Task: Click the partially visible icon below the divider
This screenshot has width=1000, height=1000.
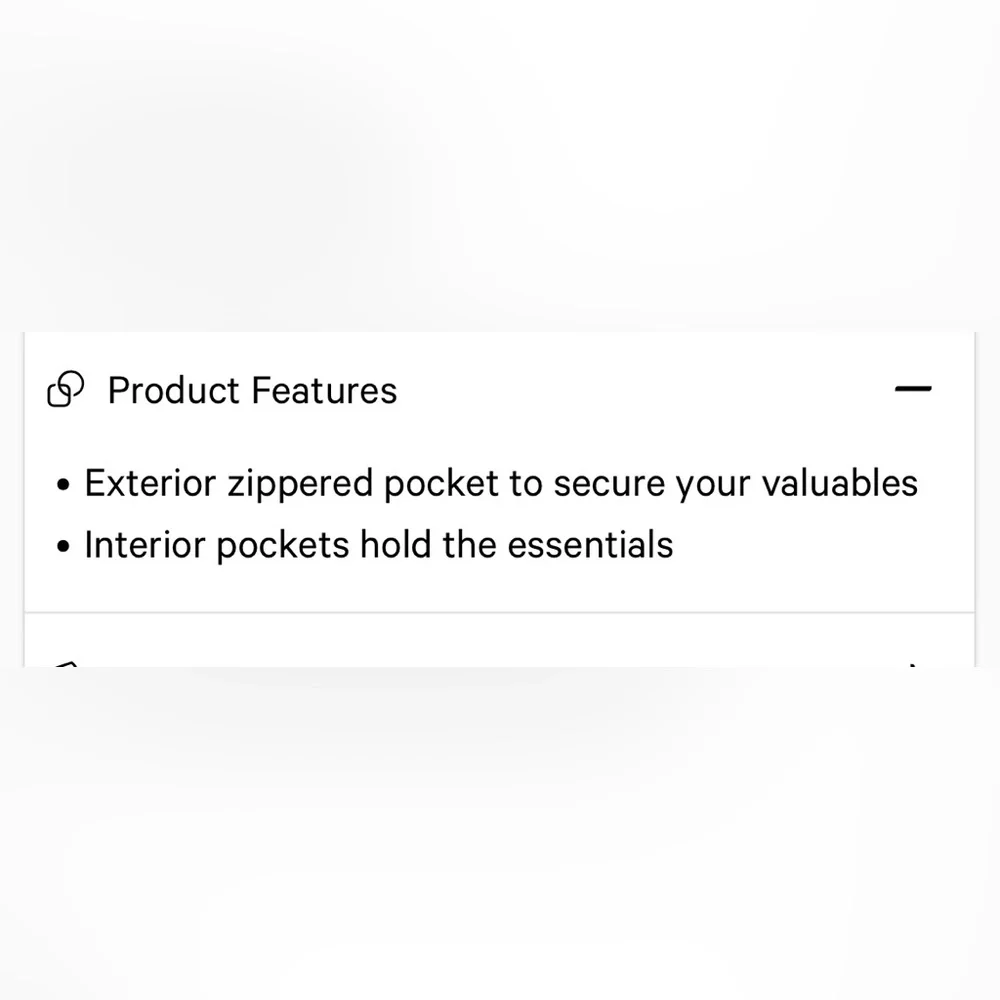Action: coord(66,663)
